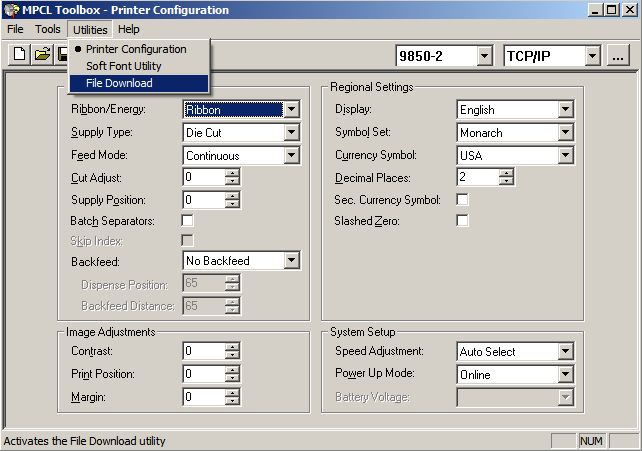This screenshot has width=642, height=451.
Task: Select Printer Configuration menu entry
Action: coord(139,49)
